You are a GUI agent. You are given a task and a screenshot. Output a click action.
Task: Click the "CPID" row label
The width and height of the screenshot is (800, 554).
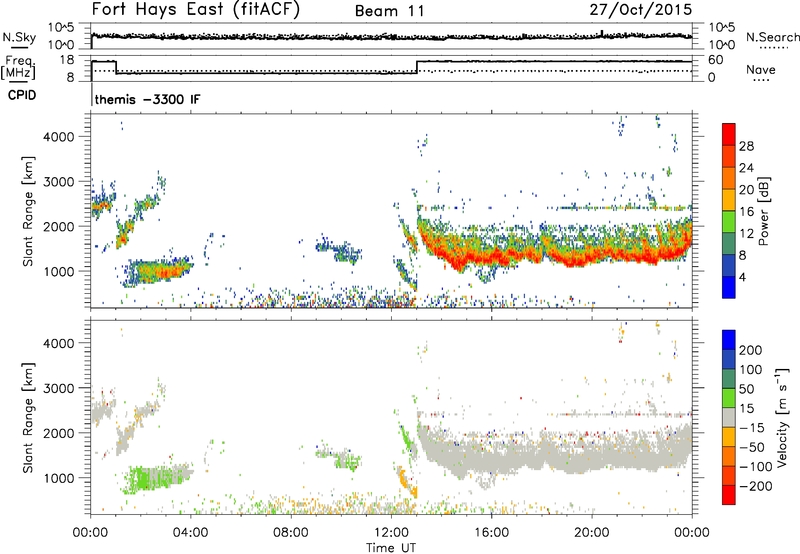(x=22, y=95)
